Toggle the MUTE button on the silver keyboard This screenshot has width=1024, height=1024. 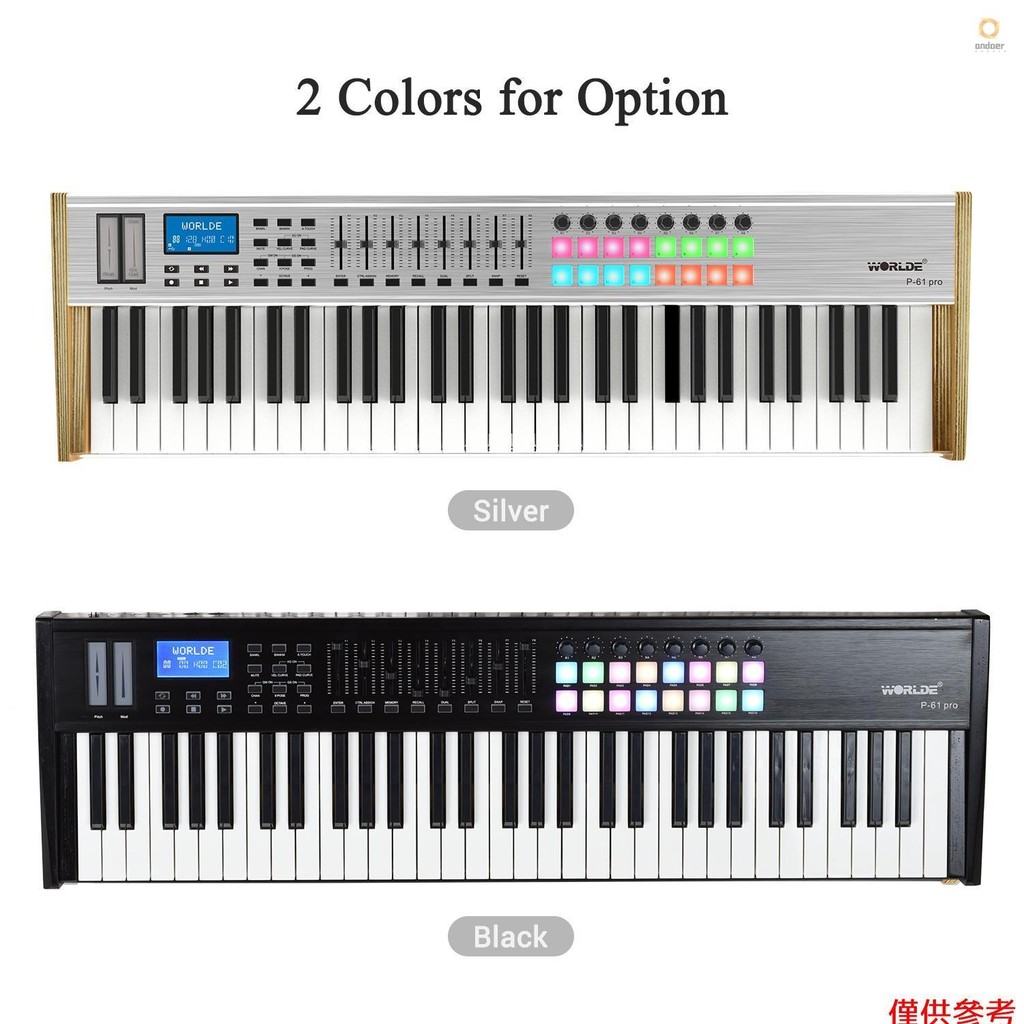coord(261,242)
